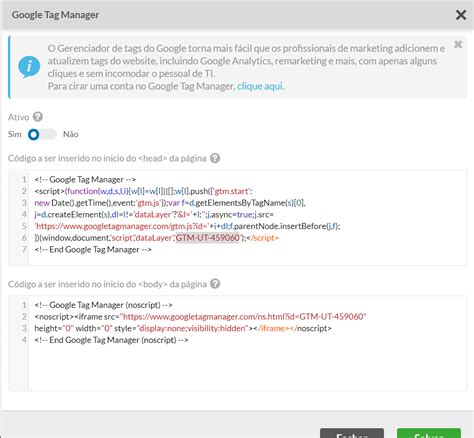The height and width of the screenshot is (438, 474).
Task: Click the green Salvar button
Action: pos(429,433)
